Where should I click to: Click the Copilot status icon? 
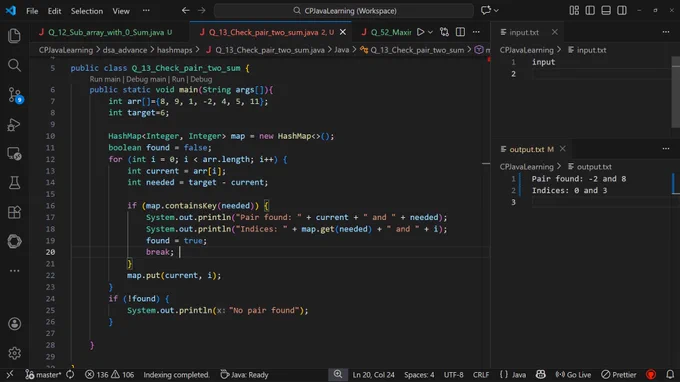coord(540,375)
